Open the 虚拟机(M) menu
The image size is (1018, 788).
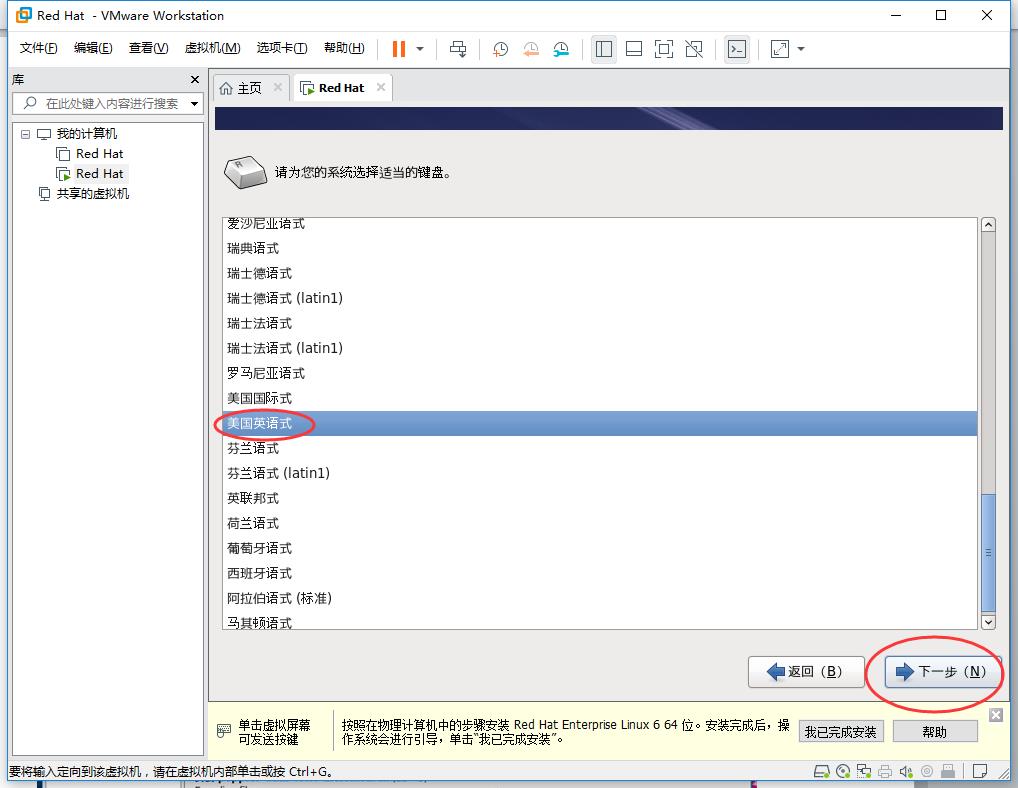tap(212, 48)
